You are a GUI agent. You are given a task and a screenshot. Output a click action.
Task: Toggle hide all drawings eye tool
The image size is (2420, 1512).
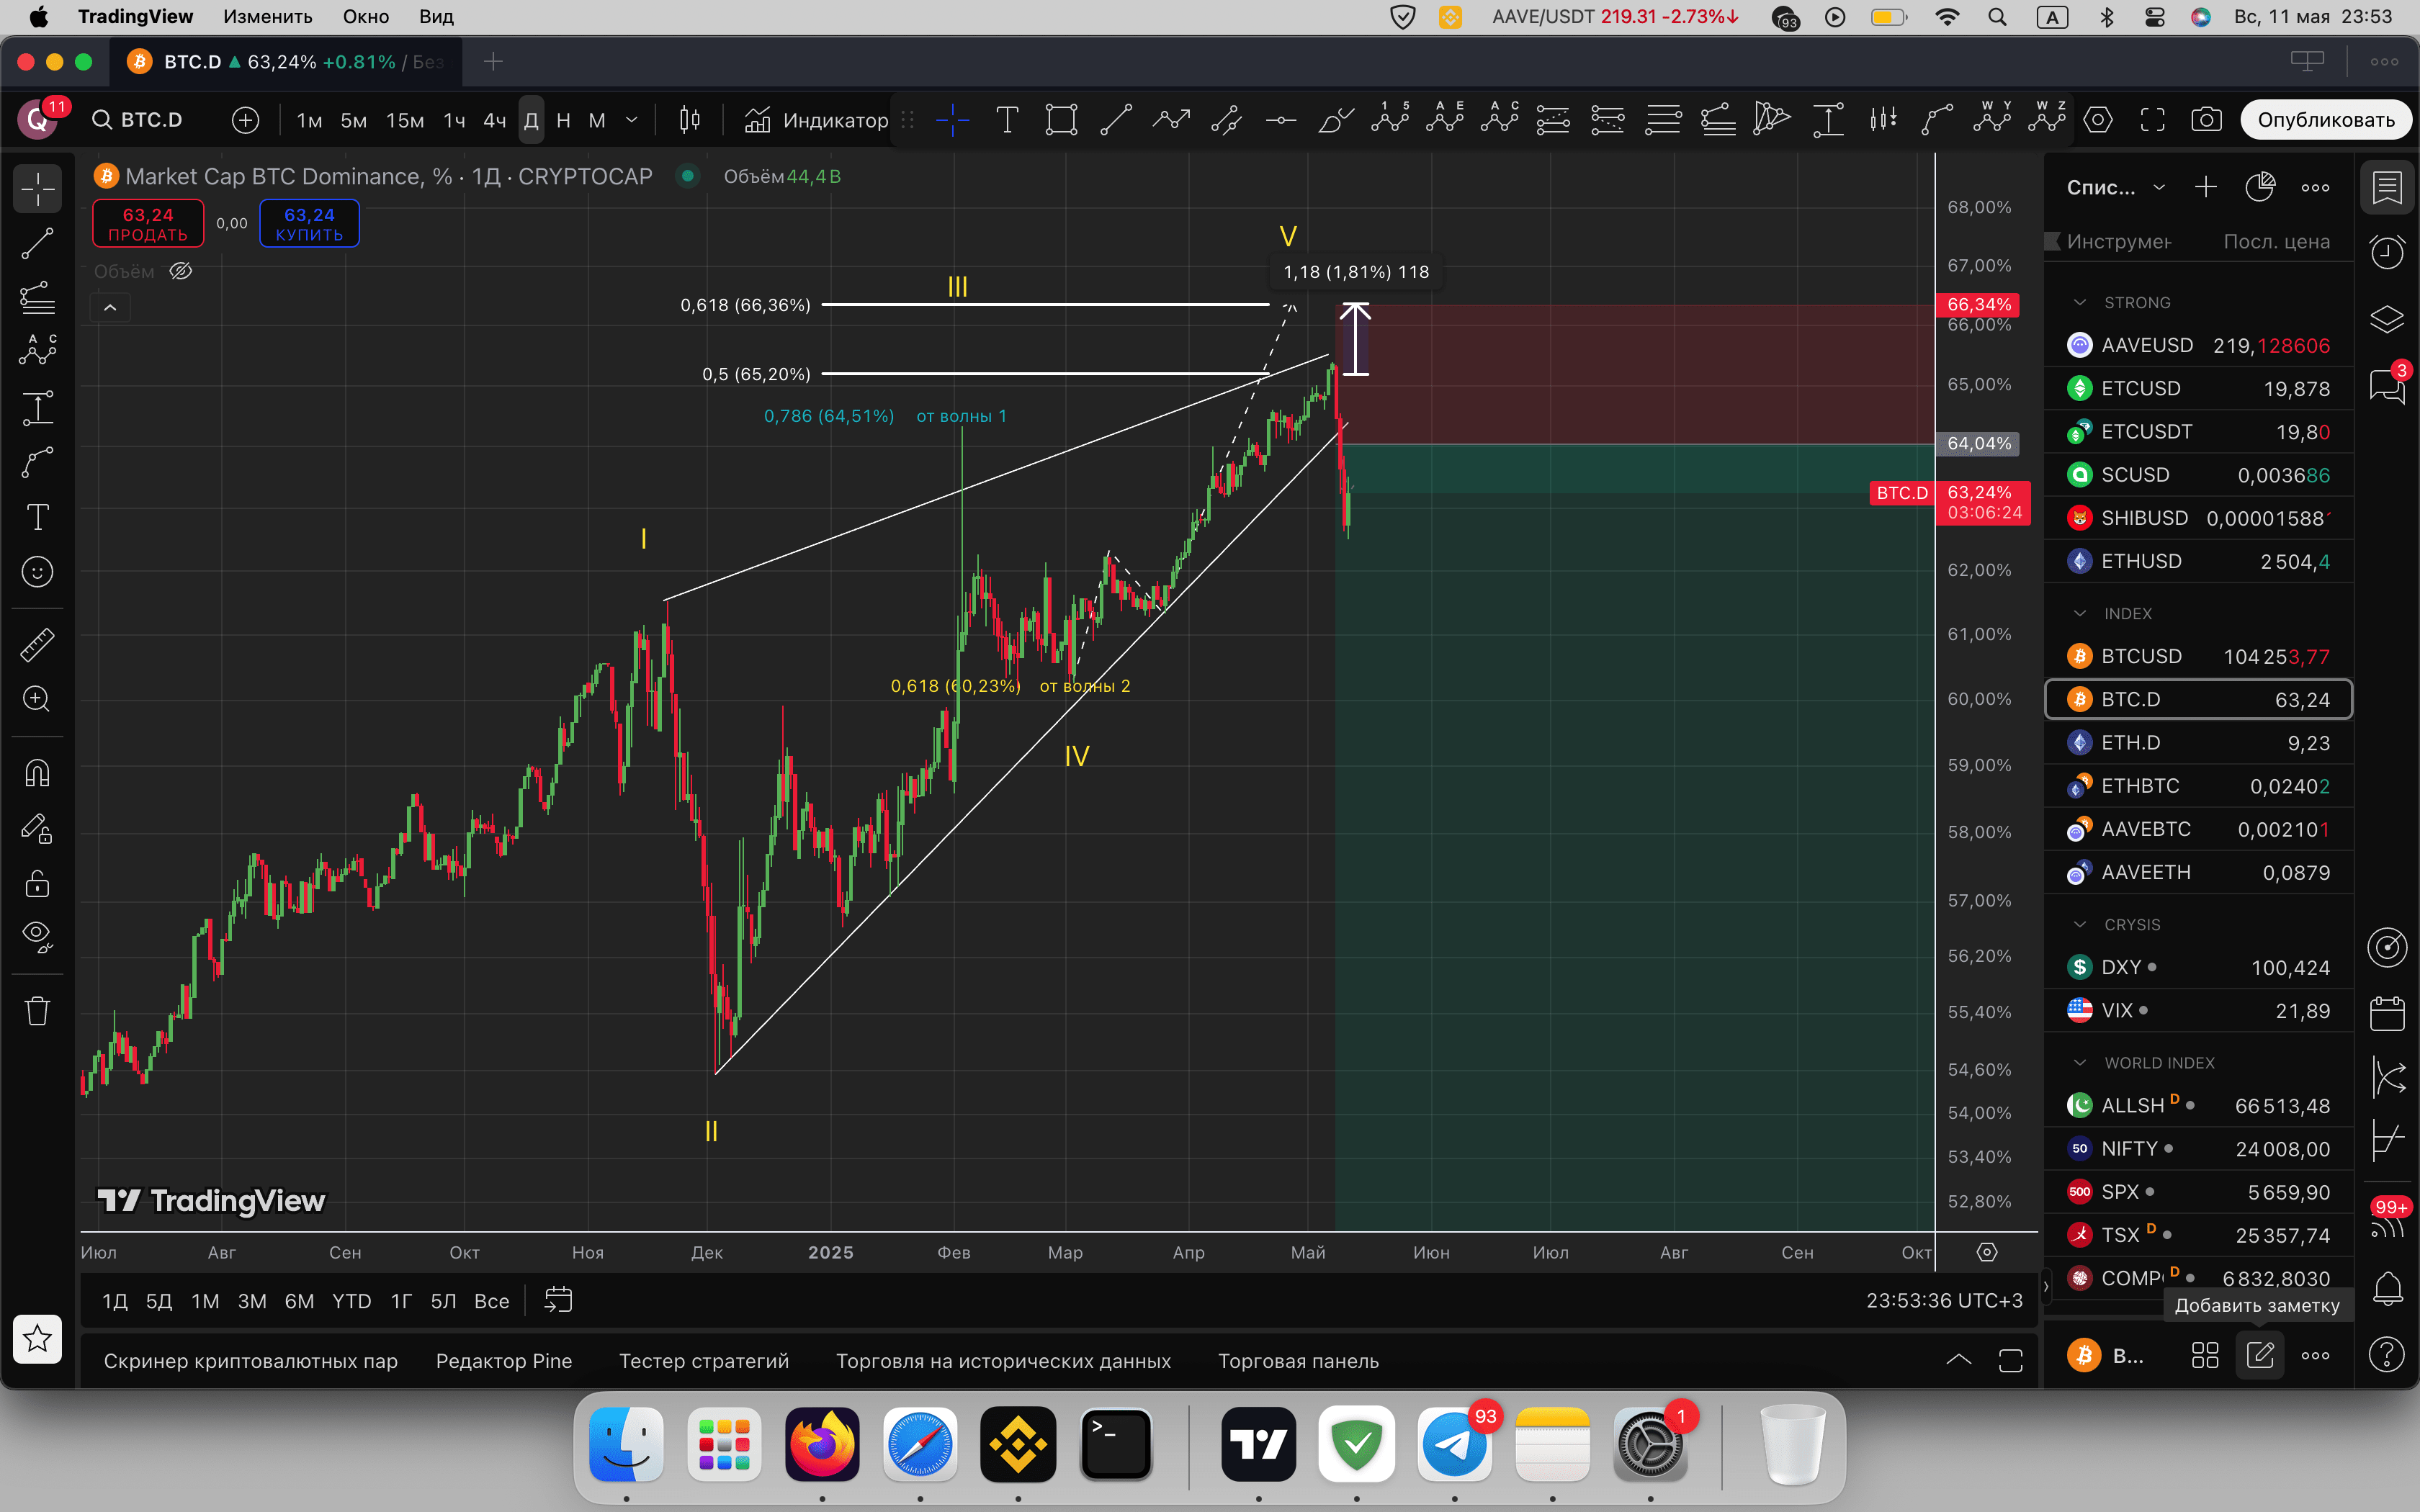point(37,935)
